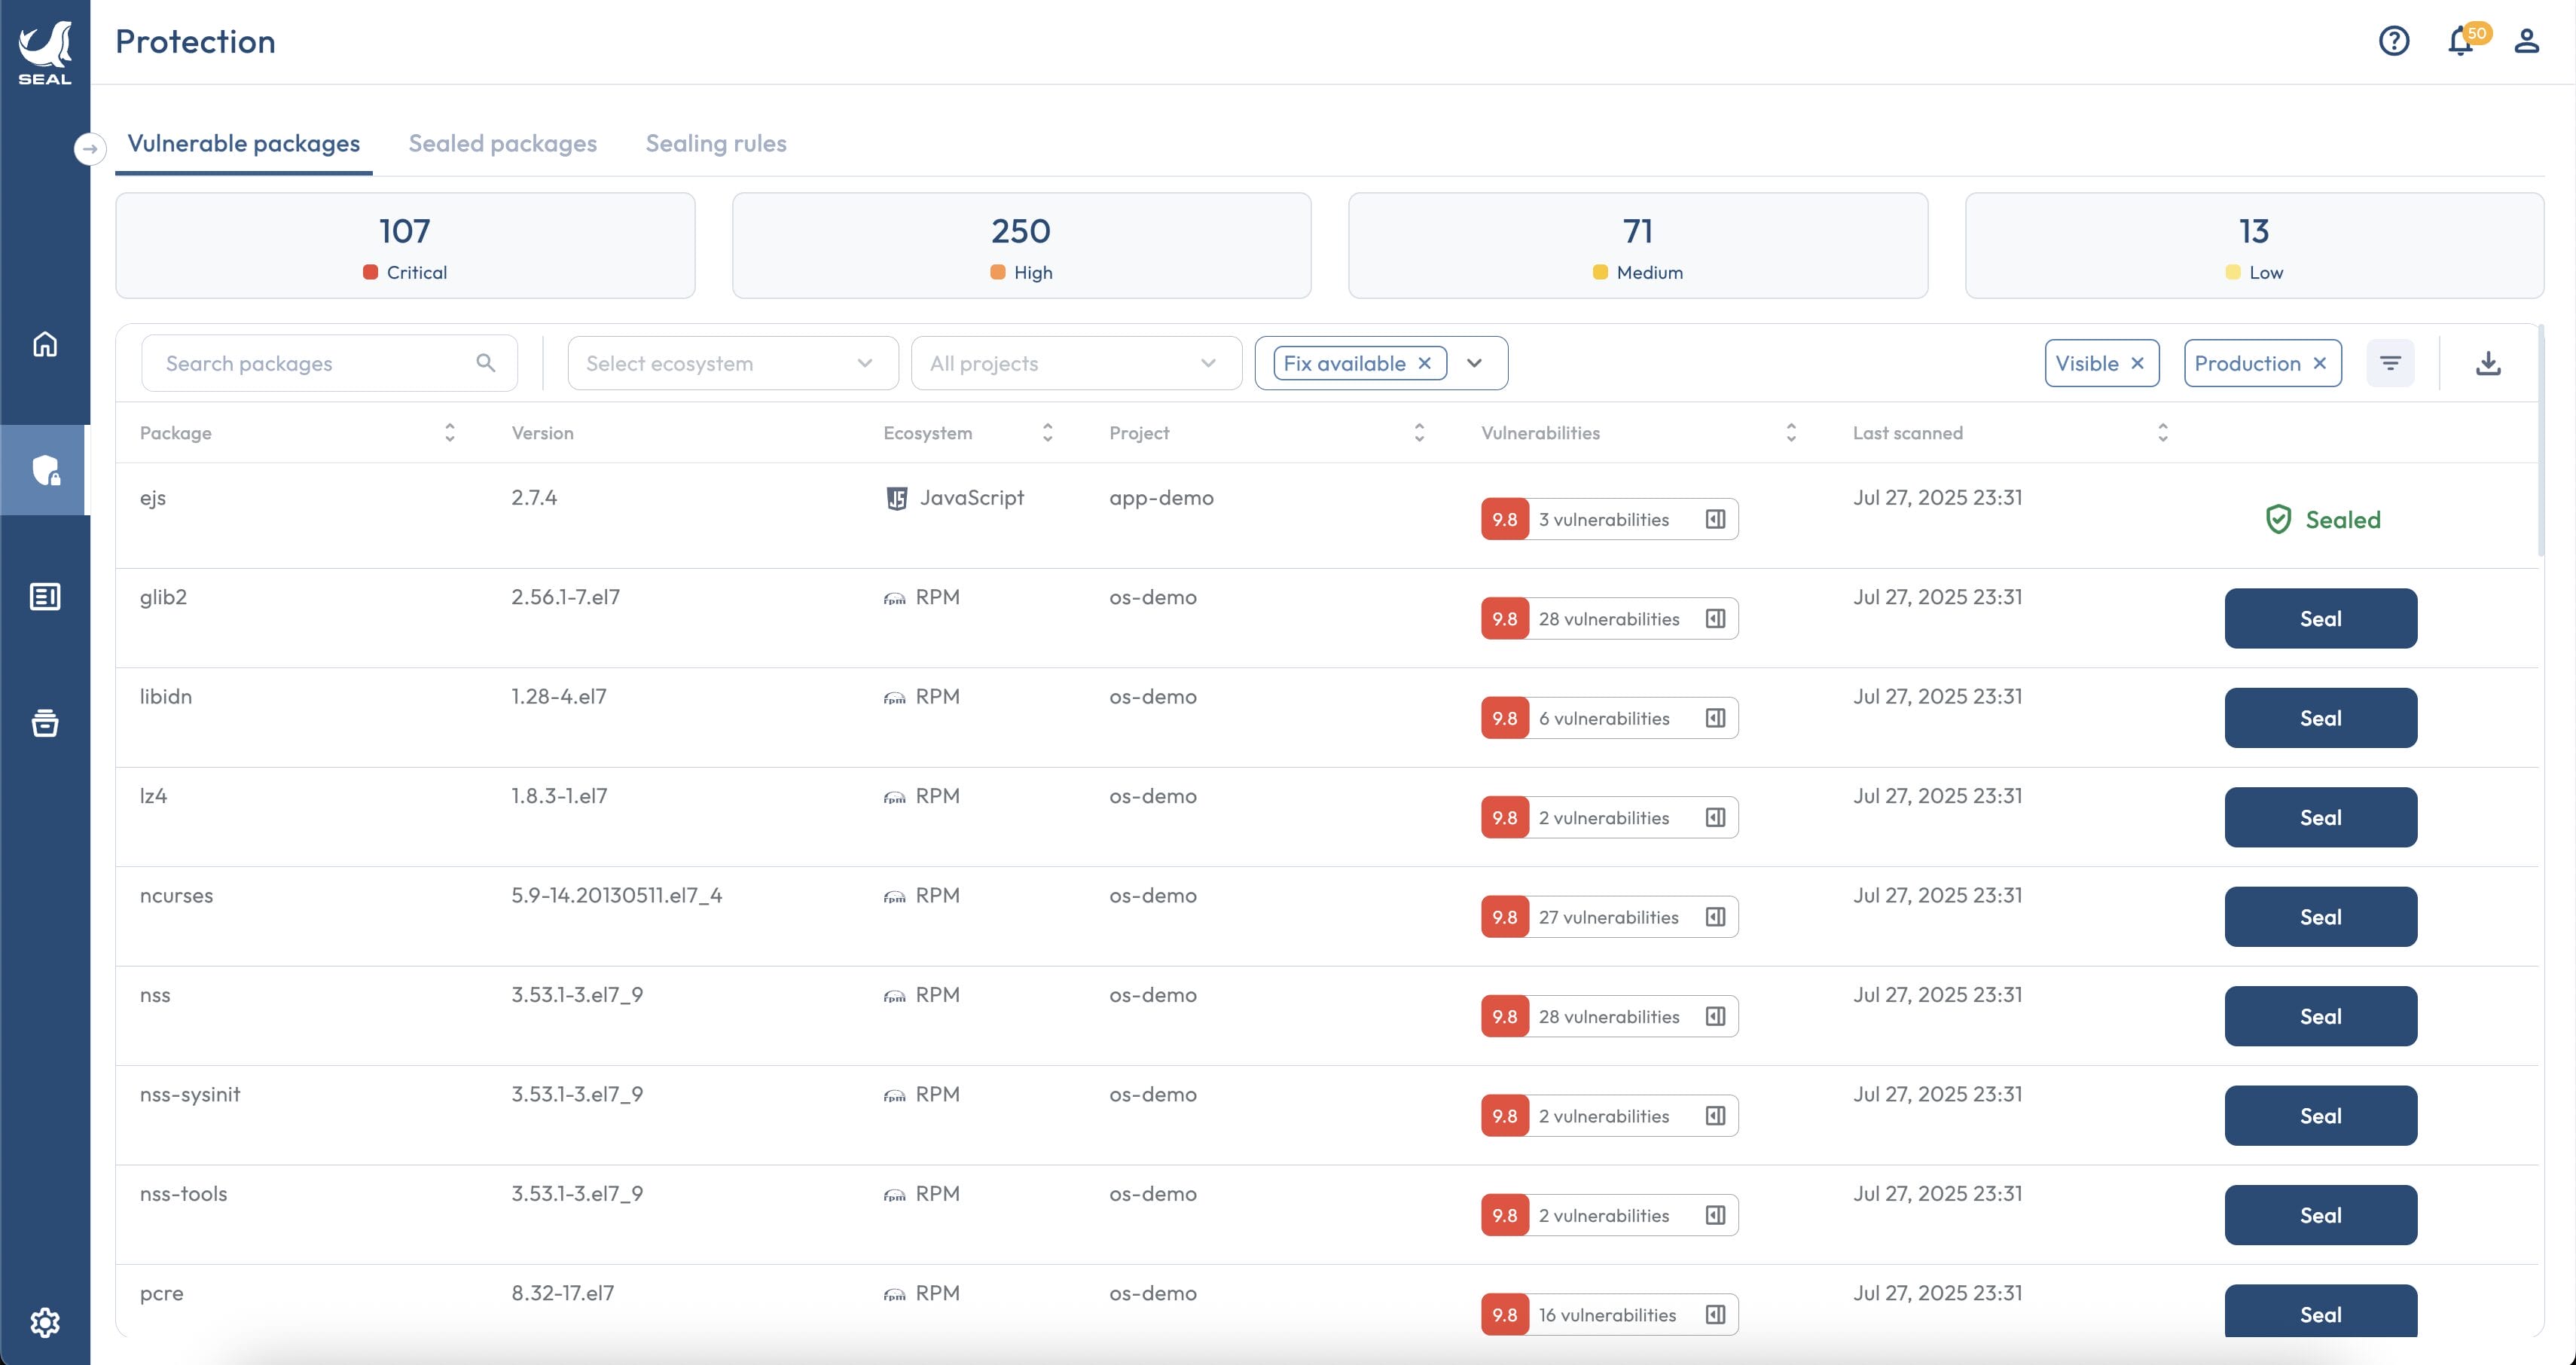Click the Sealed status for ejs
Image resolution: width=2576 pixels, height=1365 pixels.
pos(2322,519)
